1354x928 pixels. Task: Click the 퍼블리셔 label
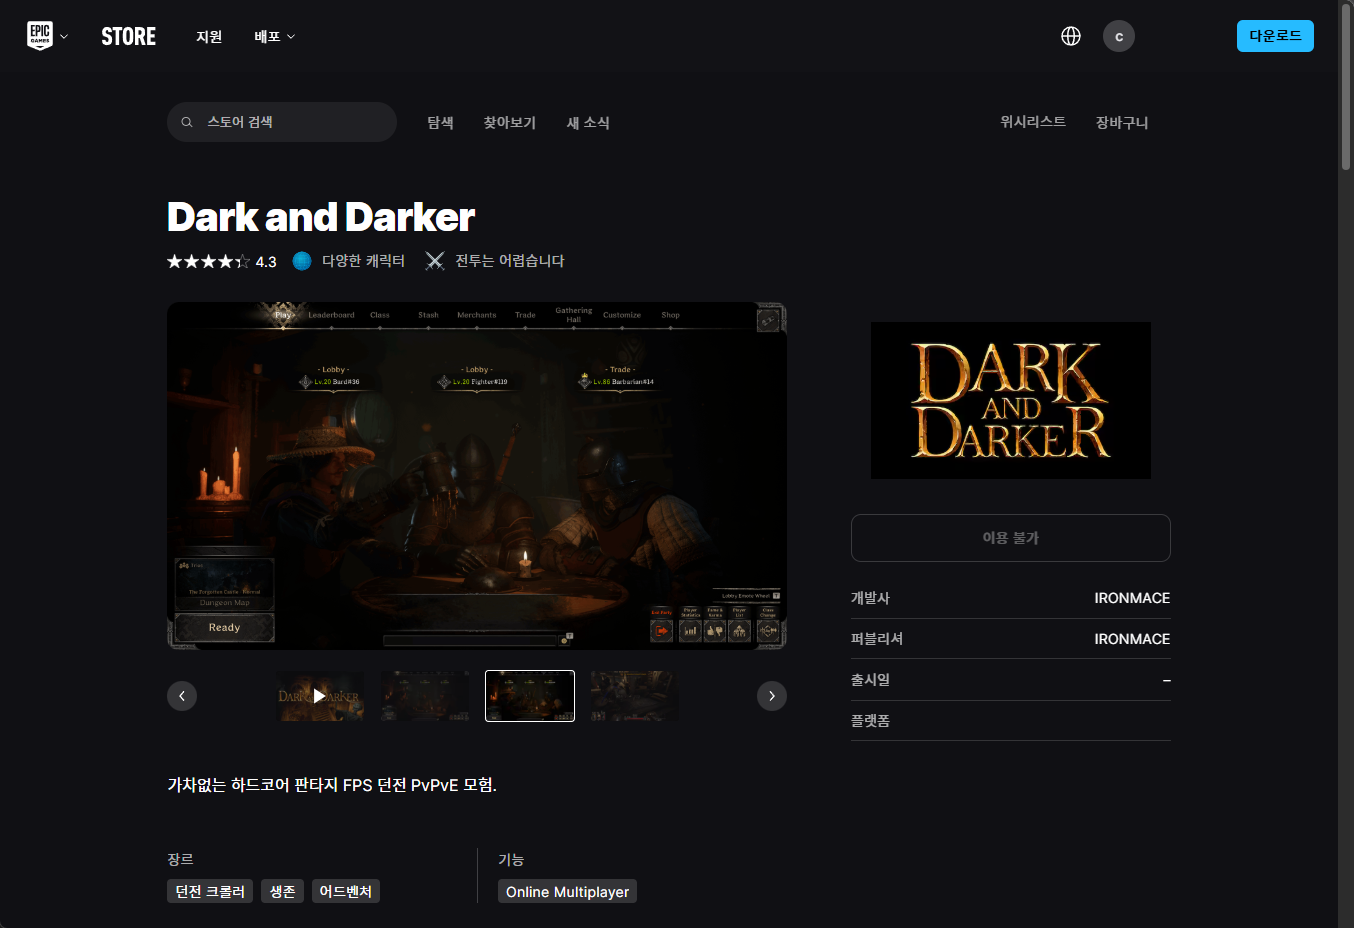877,639
